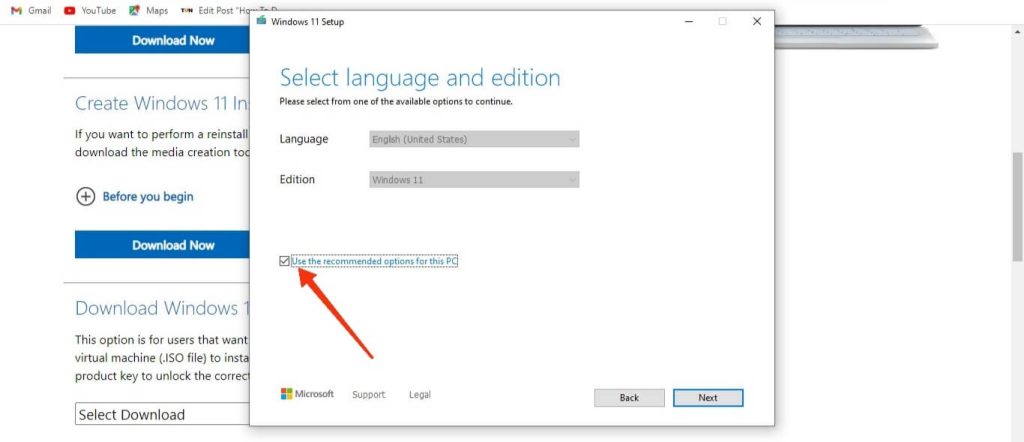The height and width of the screenshot is (442, 1024).
Task: Click the Windows 11 Setup title icon
Action: (x=262, y=21)
